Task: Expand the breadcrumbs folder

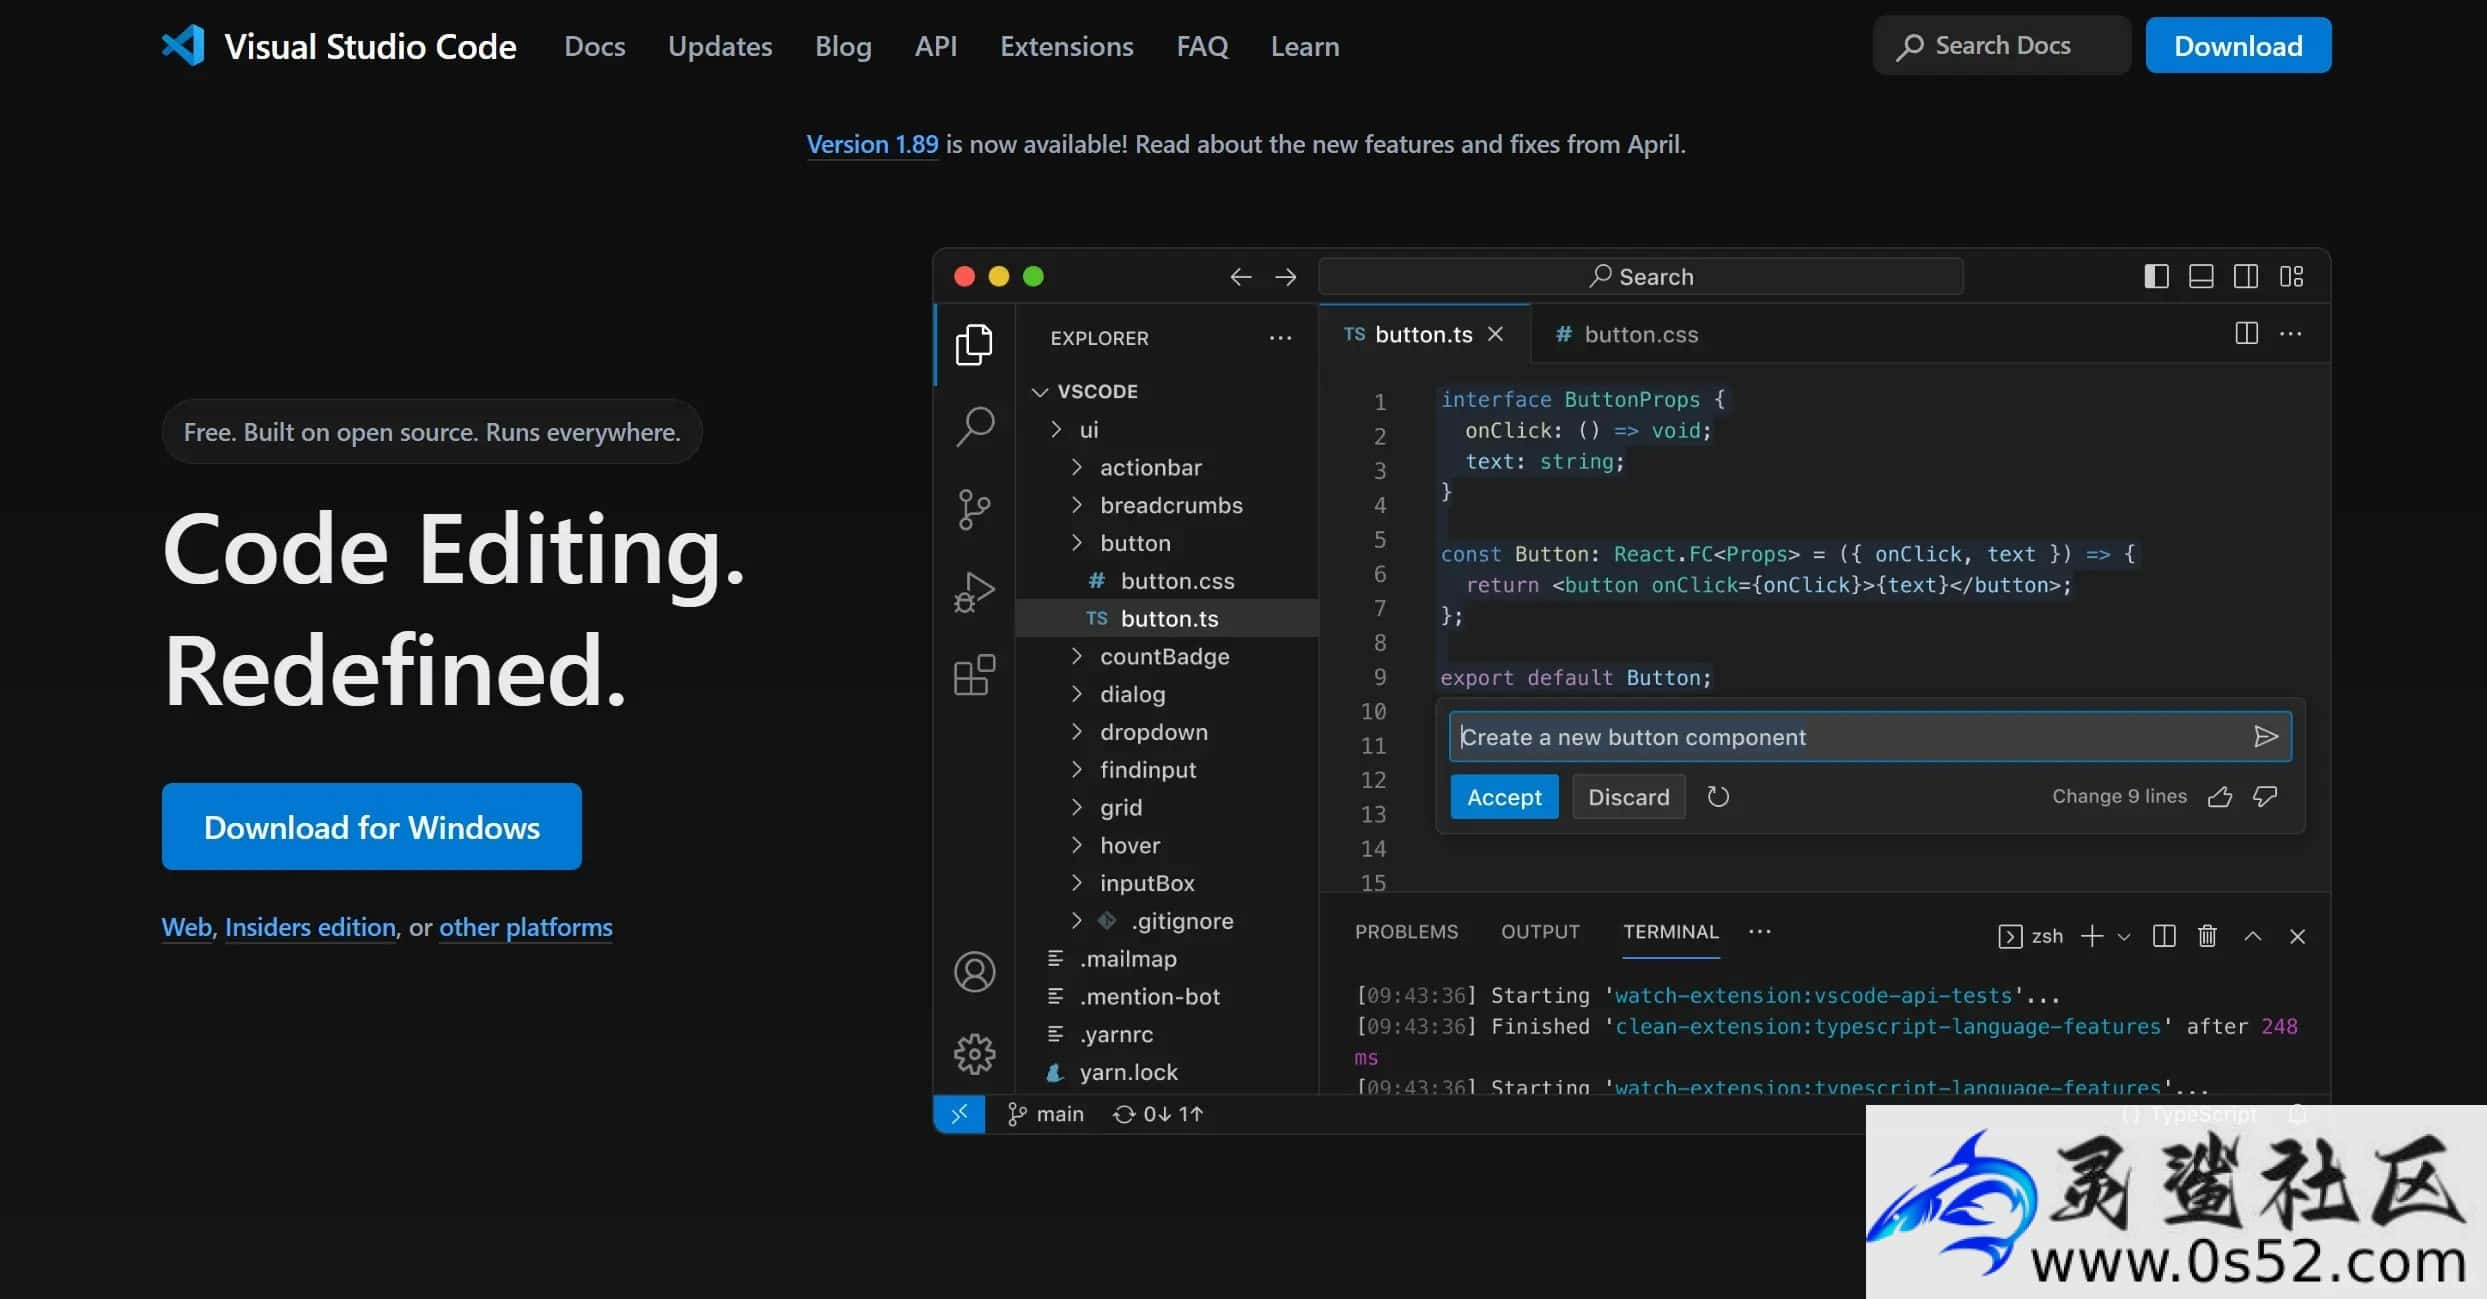Action: coord(1076,505)
